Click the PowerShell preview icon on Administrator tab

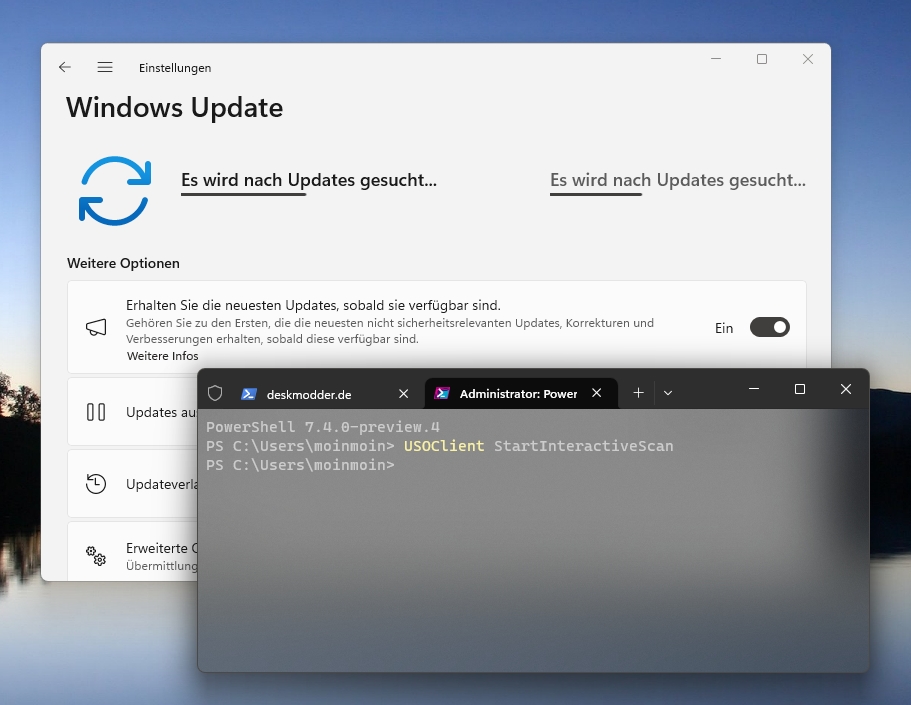(442, 393)
